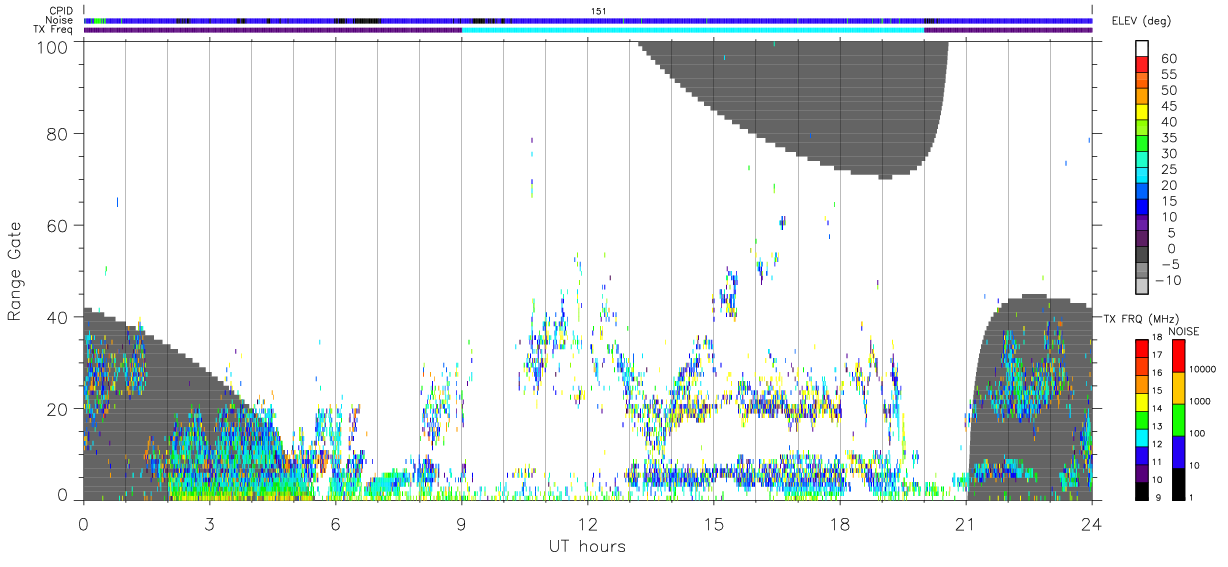Click the 25 label on ELEV colorbar
The height and width of the screenshot is (567, 1228).
[1168, 170]
